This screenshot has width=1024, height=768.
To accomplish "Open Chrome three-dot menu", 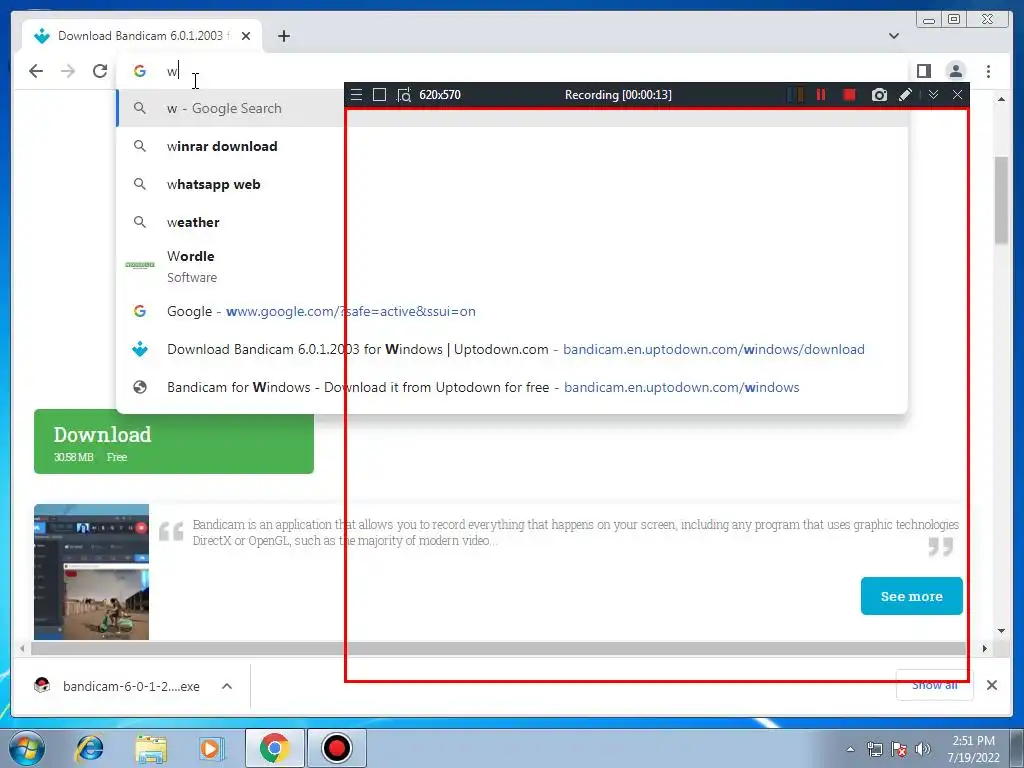I will (988, 71).
